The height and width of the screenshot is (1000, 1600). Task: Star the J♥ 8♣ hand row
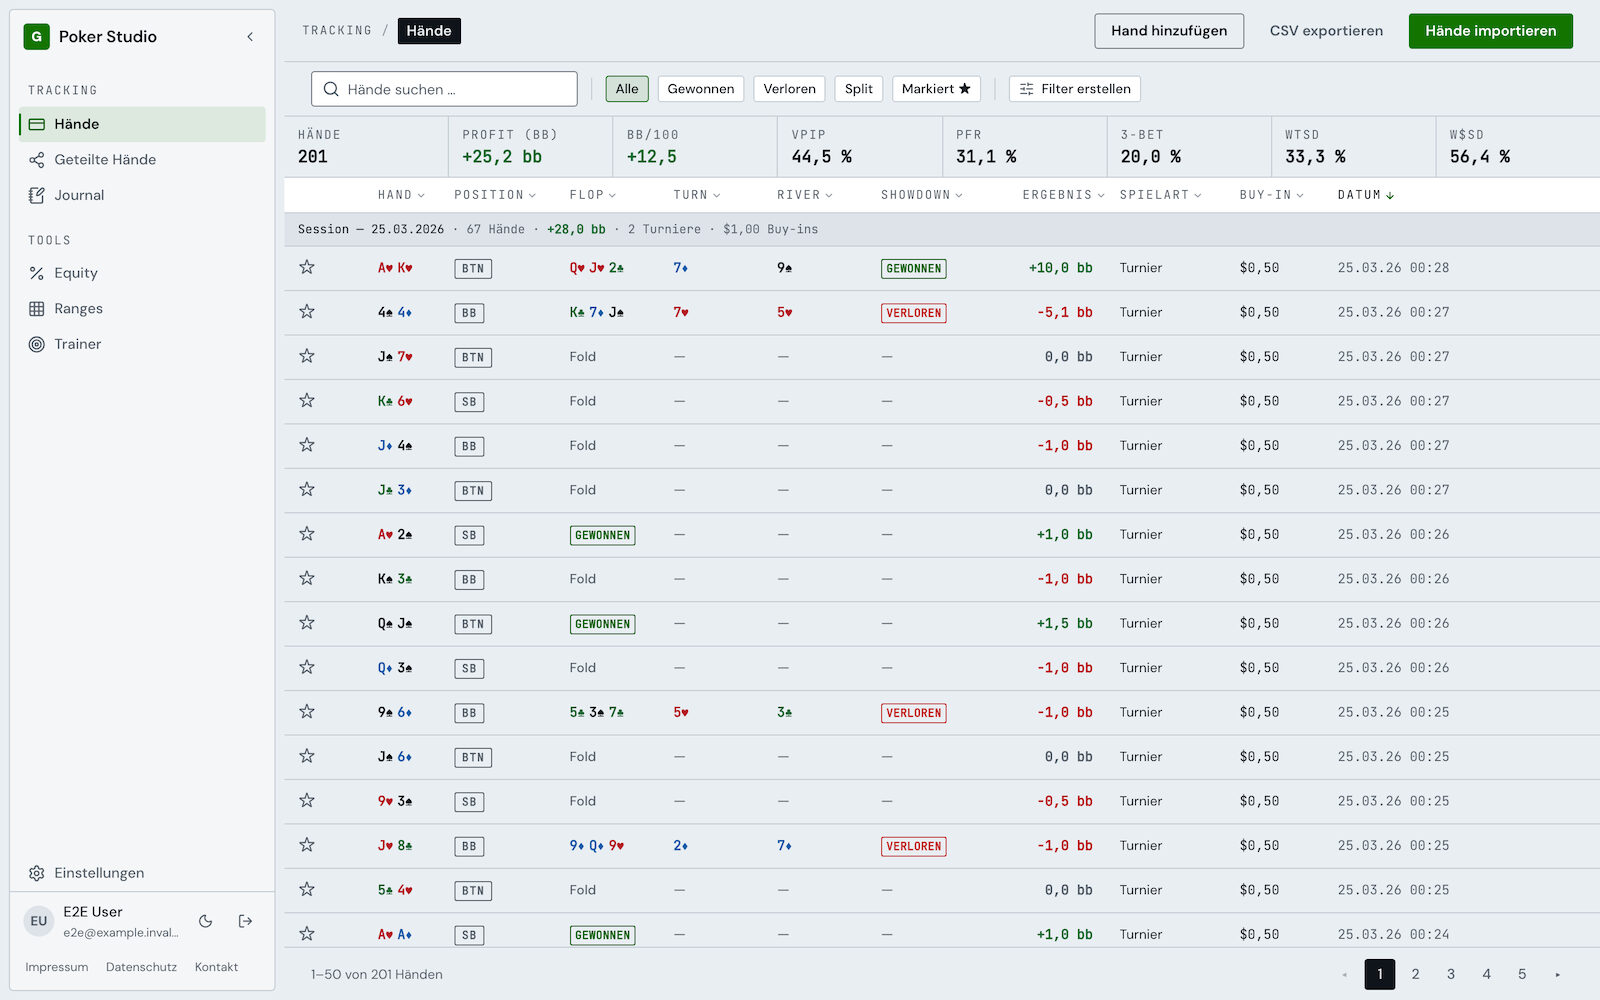(x=307, y=846)
